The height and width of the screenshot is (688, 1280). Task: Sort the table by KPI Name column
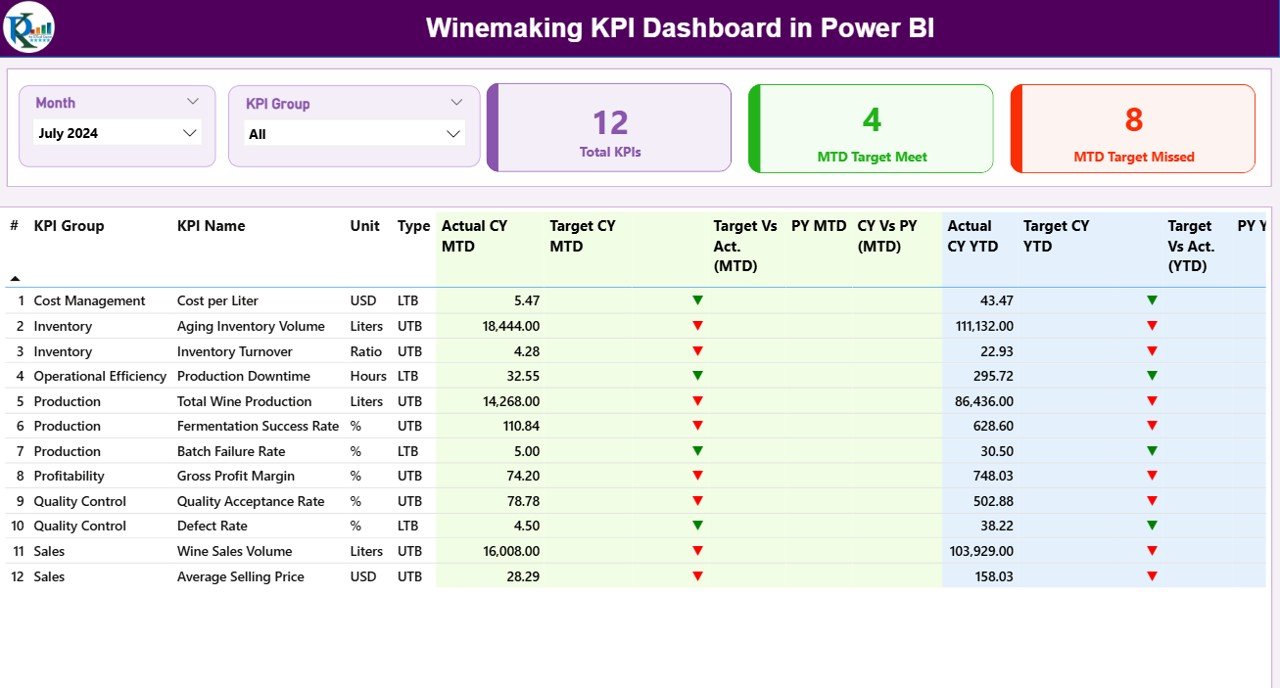(211, 226)
